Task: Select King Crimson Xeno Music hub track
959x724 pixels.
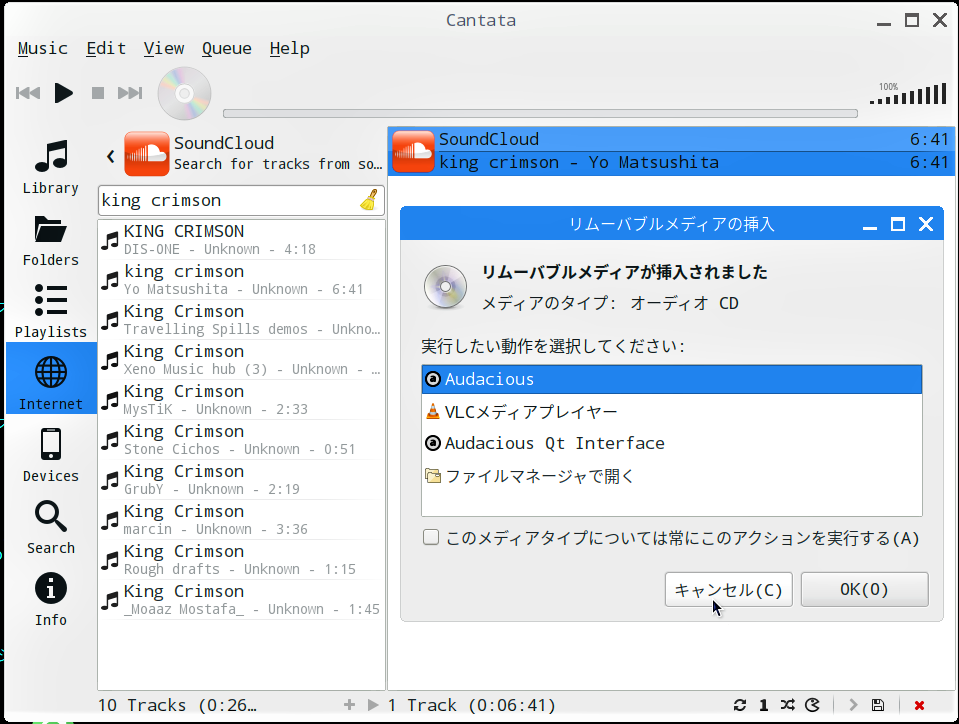Action: pos(242,360)
